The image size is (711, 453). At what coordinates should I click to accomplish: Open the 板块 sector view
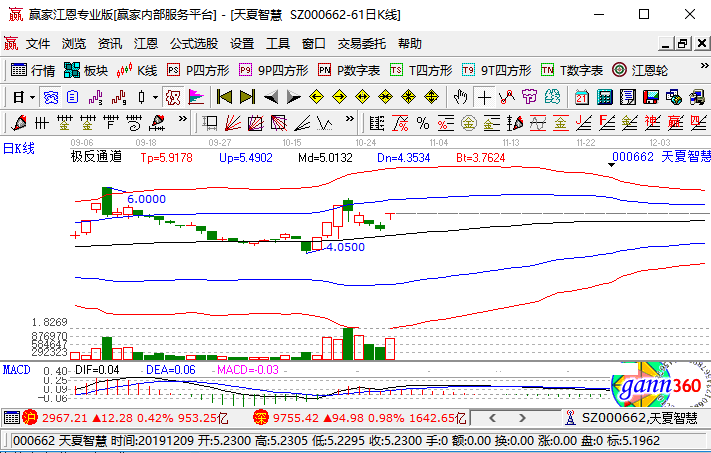pos(86,70)
